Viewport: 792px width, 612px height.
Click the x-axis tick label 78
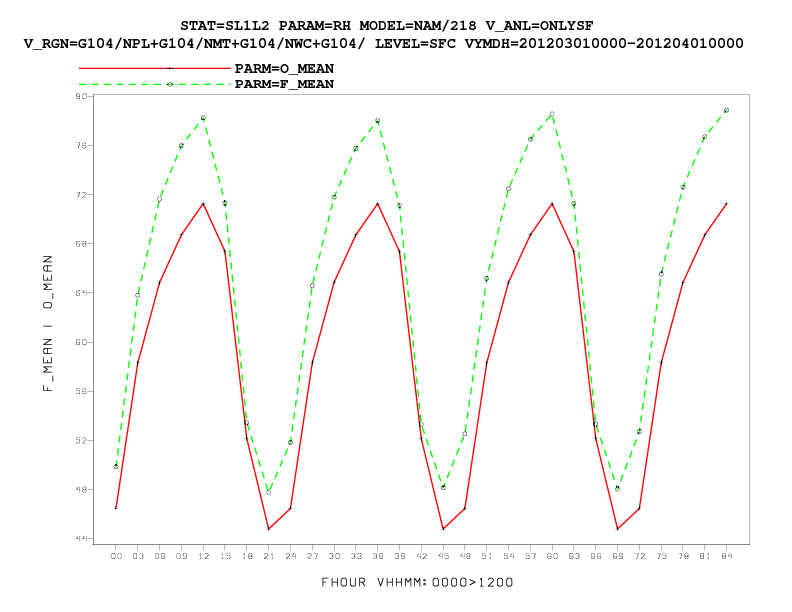[683, 556]
